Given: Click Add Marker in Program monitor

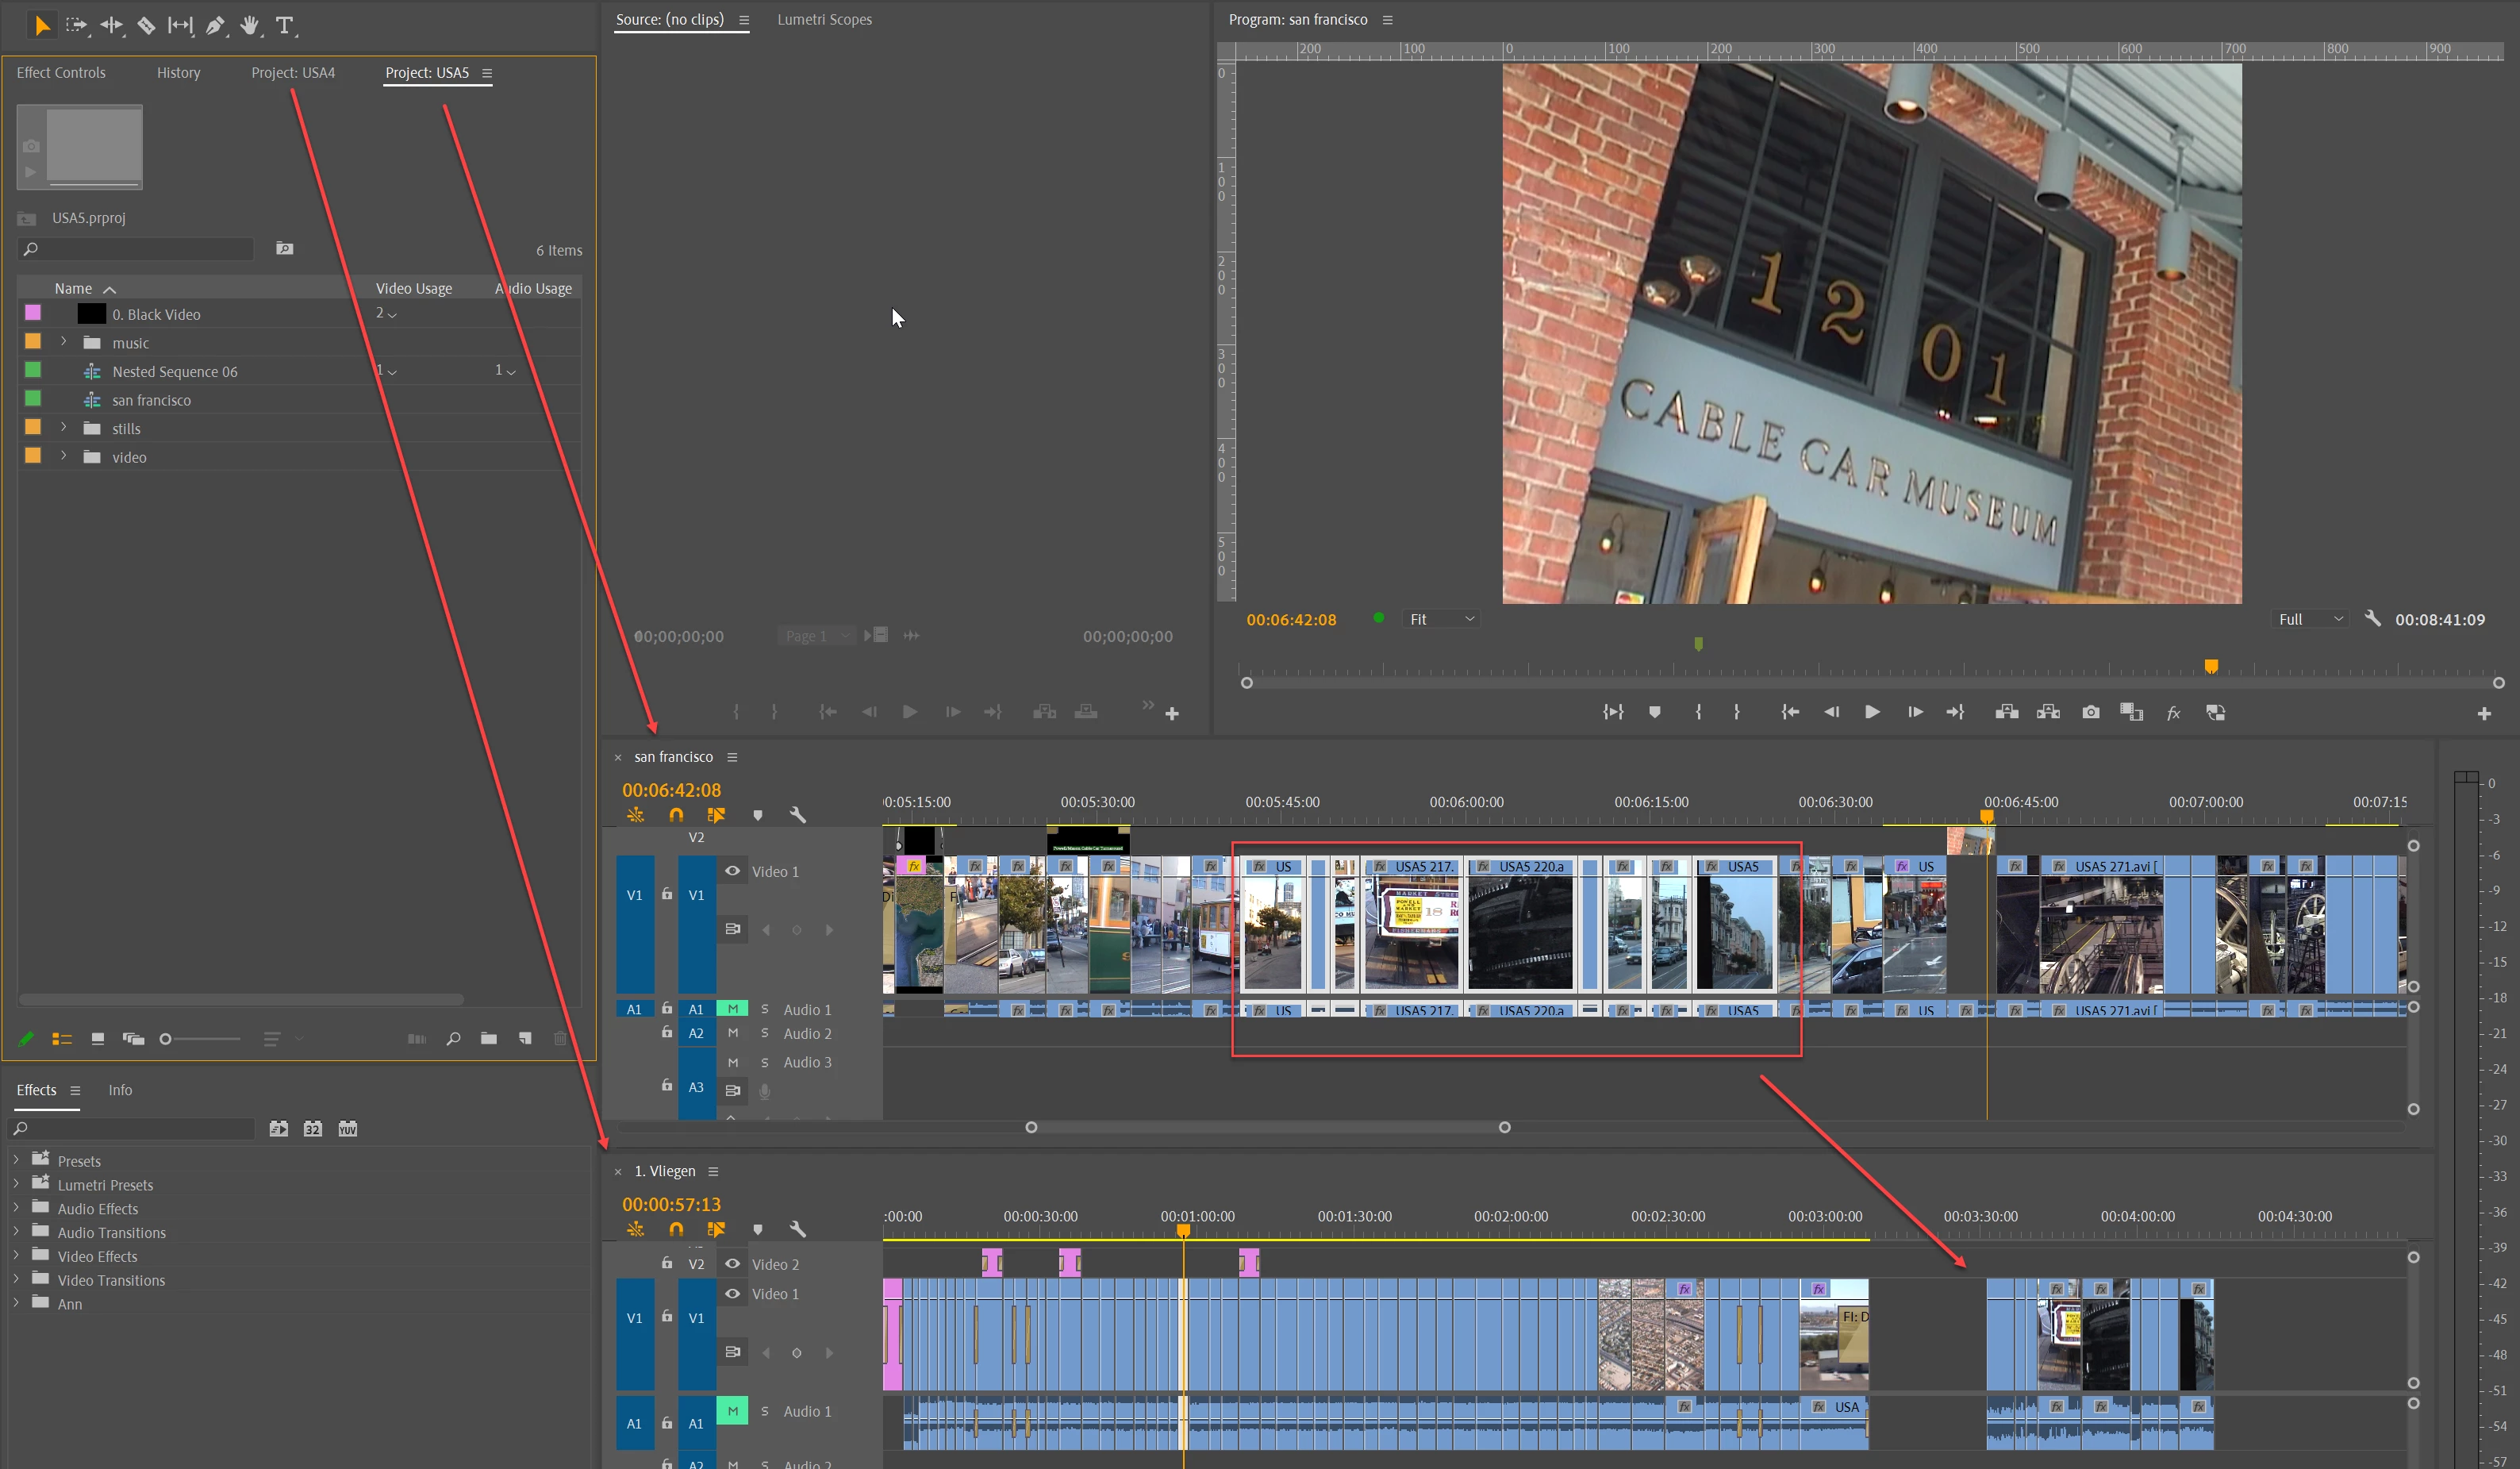Looking at the screenshot, I should pos(1654,712).
